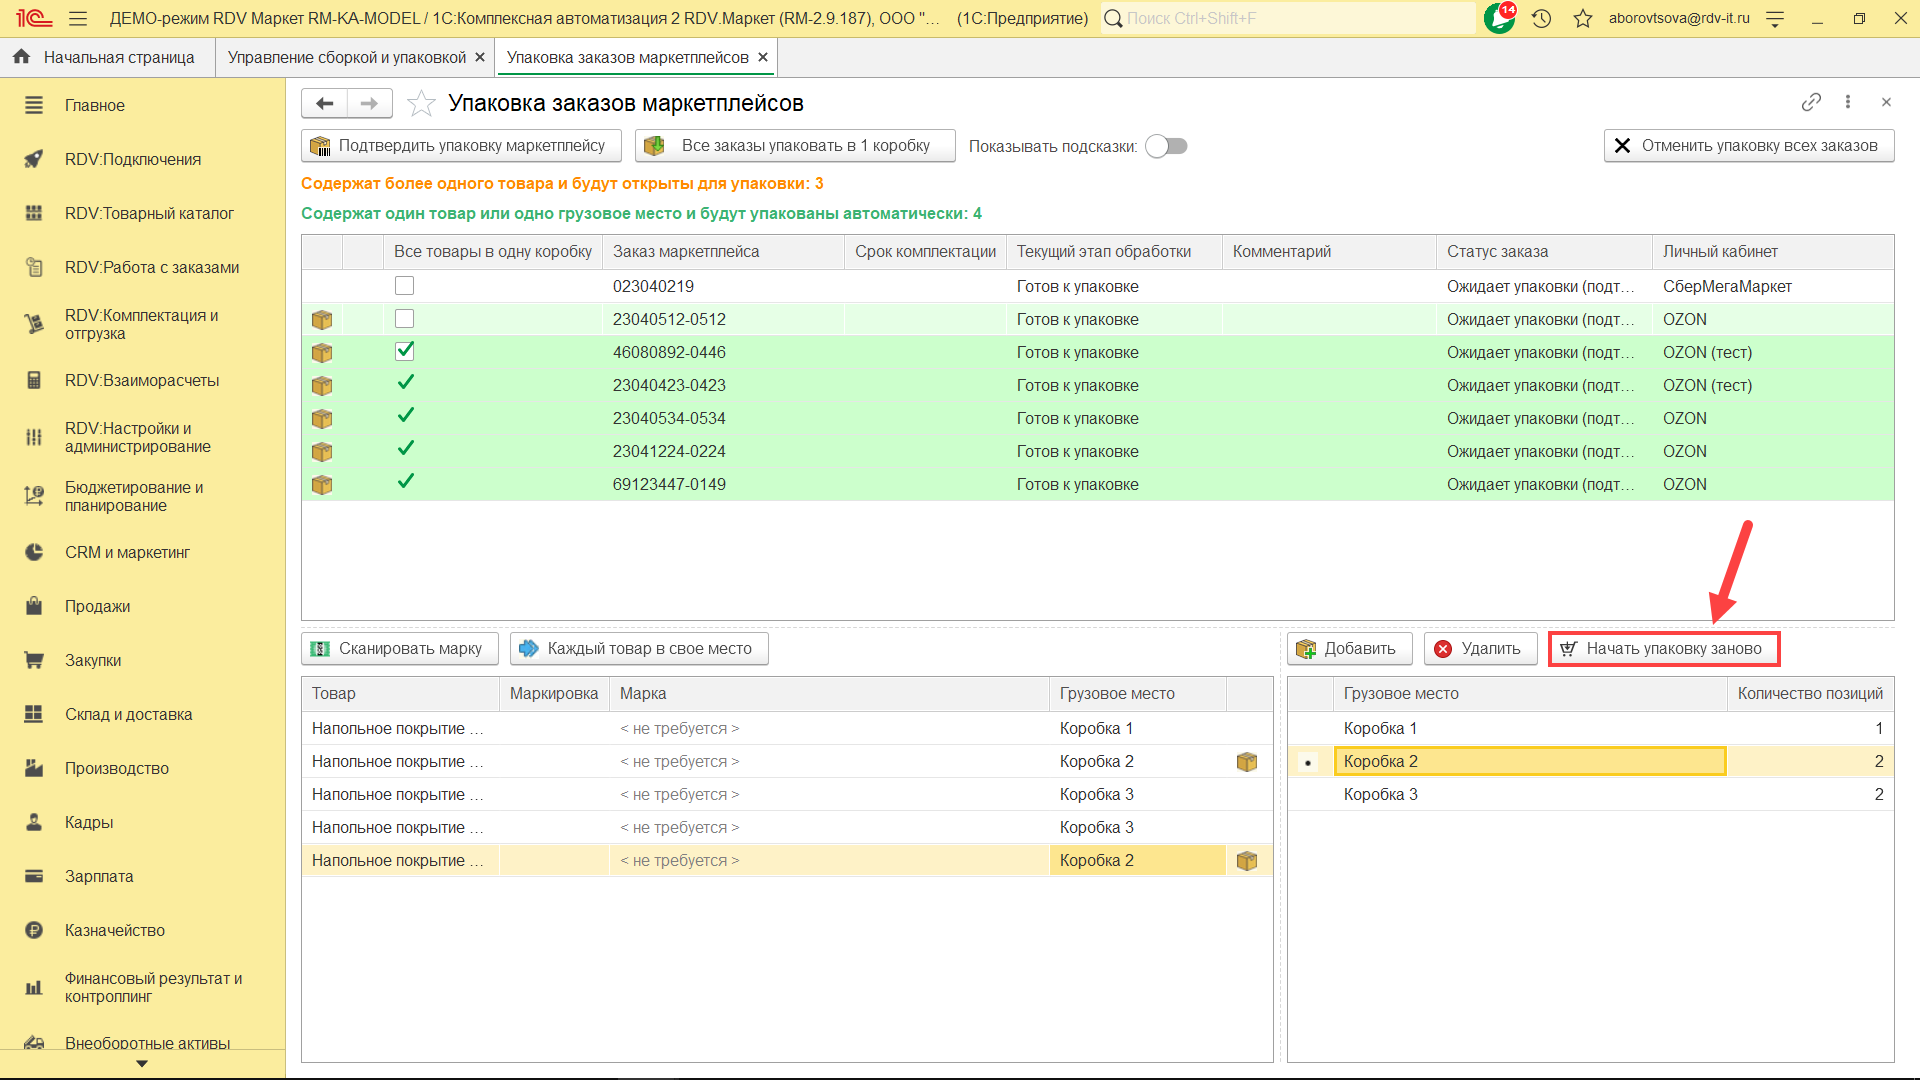The height and width of the screenshot is (1080, 1920).
Task: Click the back navigation arrow
Action: click(x=324, y=103)
